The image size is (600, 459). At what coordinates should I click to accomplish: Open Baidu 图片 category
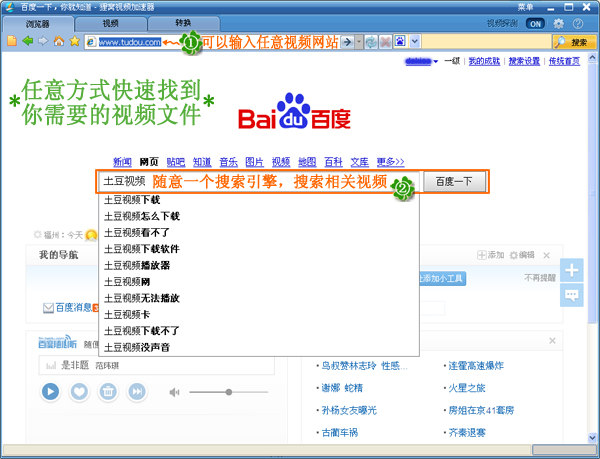point(254,162)
